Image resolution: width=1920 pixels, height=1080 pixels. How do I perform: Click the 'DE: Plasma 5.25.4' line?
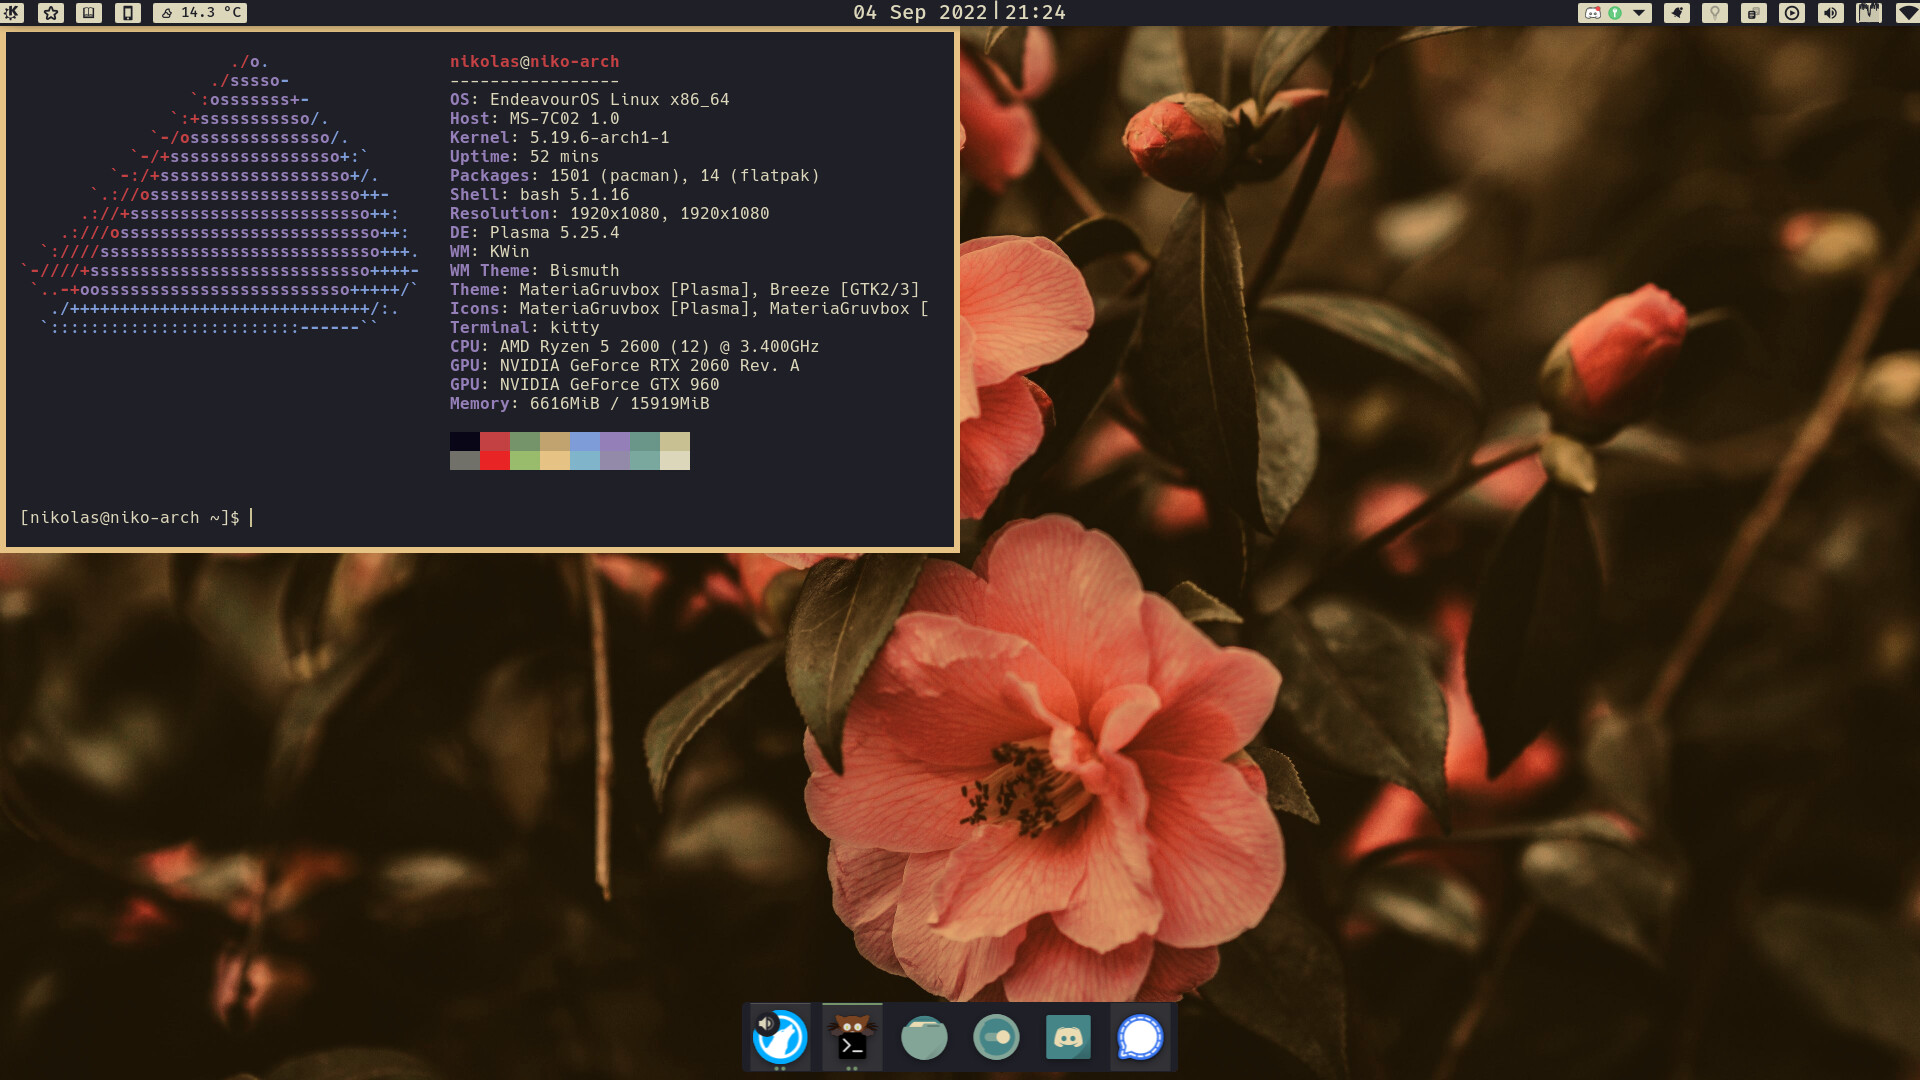coord(534,233)
